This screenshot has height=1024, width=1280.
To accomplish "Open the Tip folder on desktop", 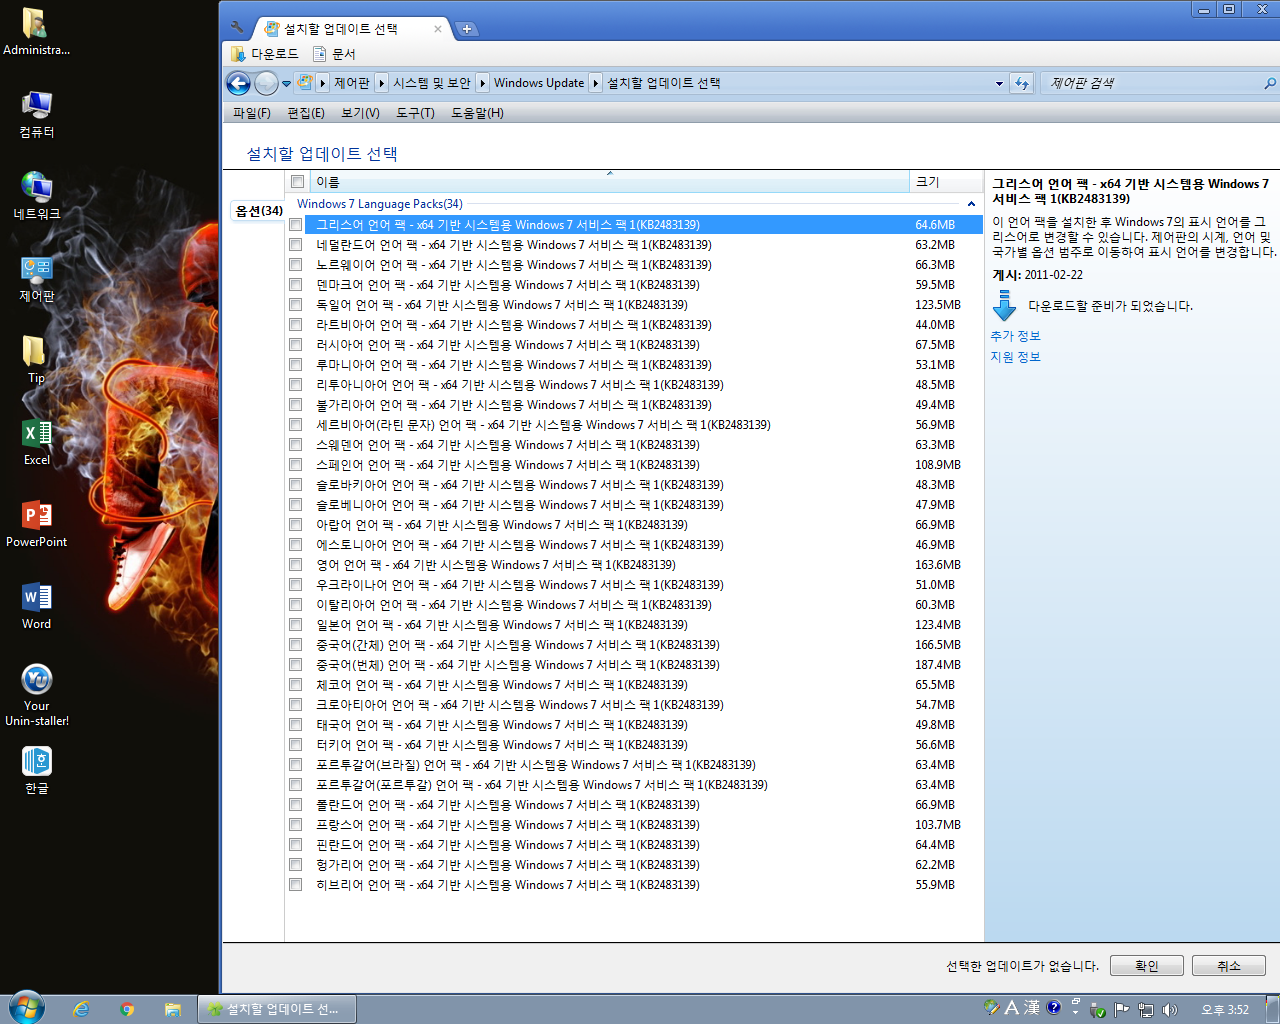I will pos(37,360).
